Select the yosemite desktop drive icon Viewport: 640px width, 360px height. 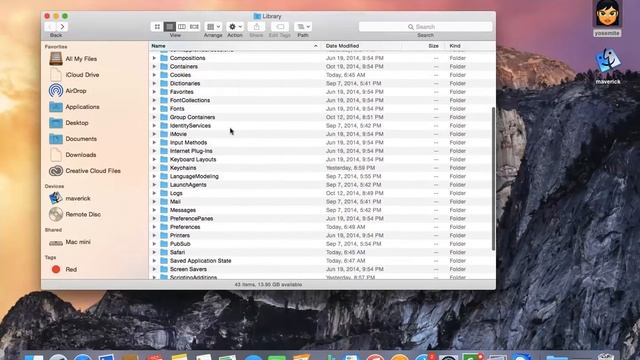(x=607, y=19)
